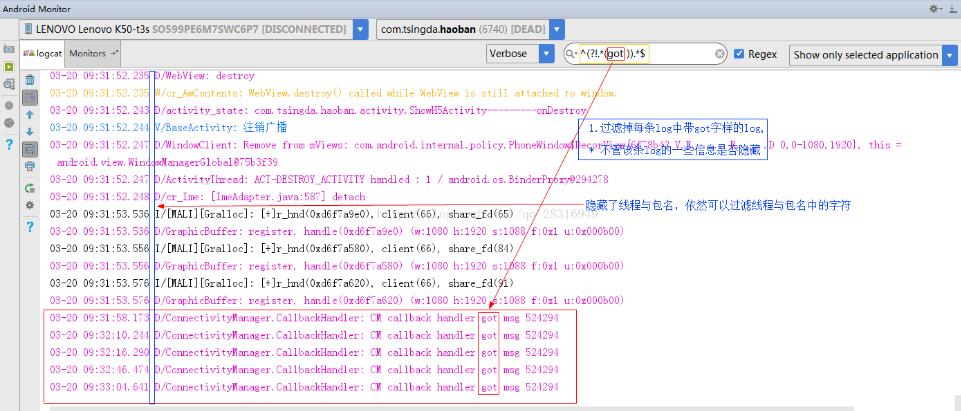961x411 pixels.
Task: Click the help question mark below the small gear
Action: [x=29, y=226]
